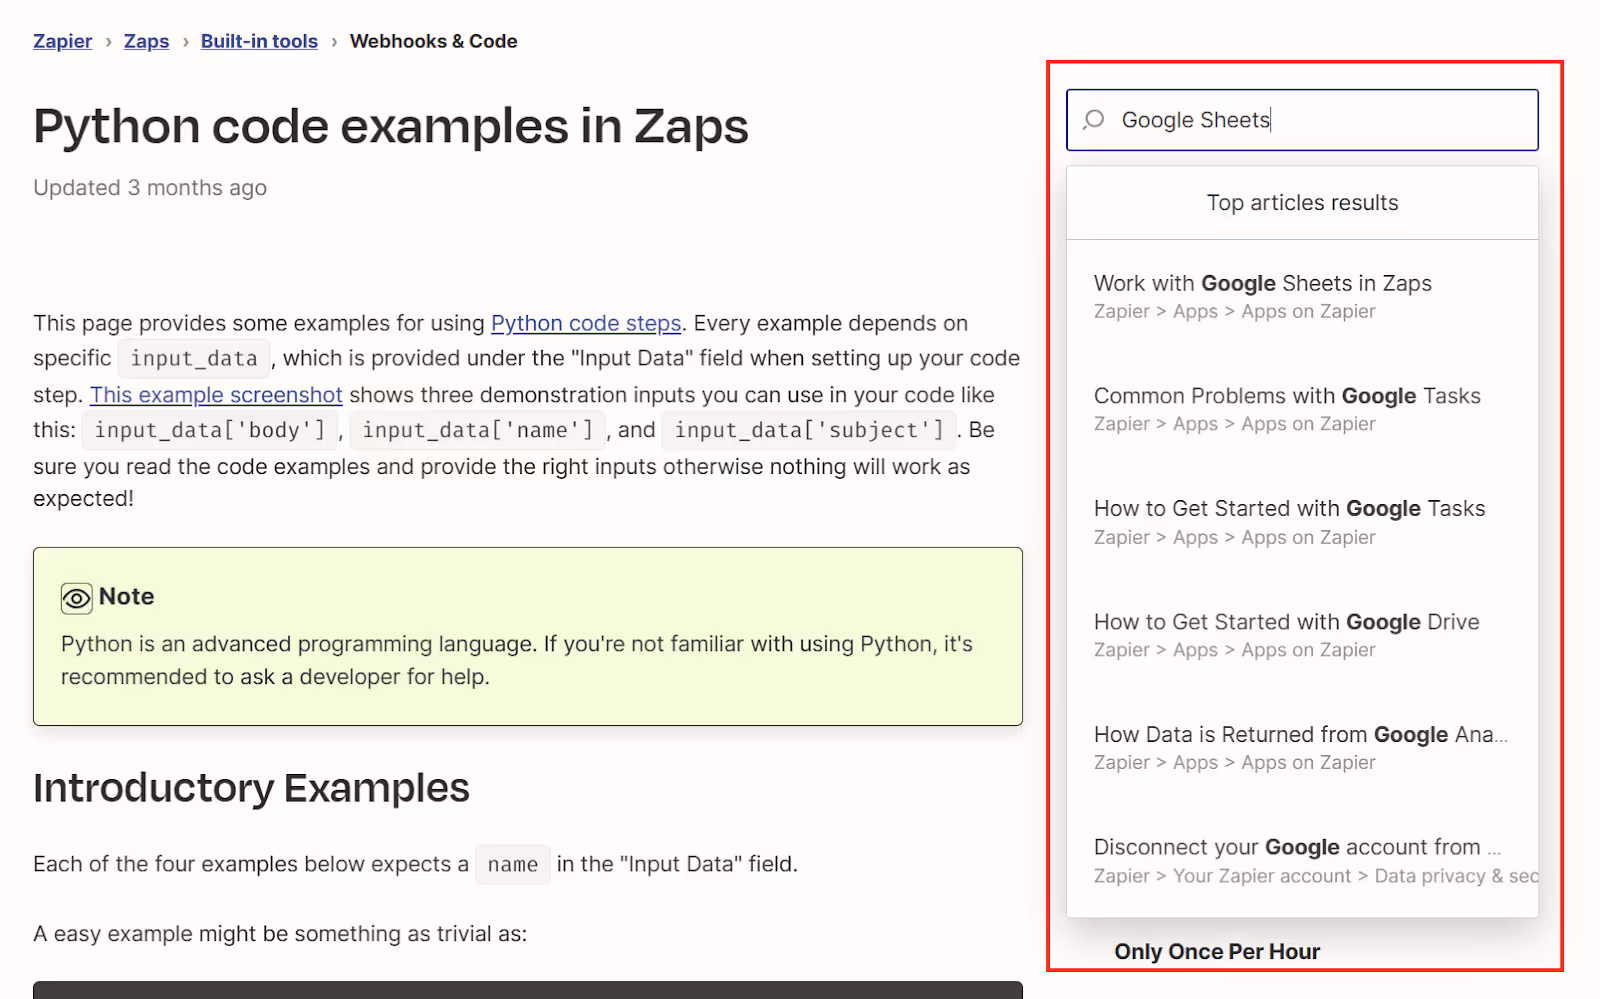
Task: Follow the Python code steps link
Action: (x=586, y=323)
